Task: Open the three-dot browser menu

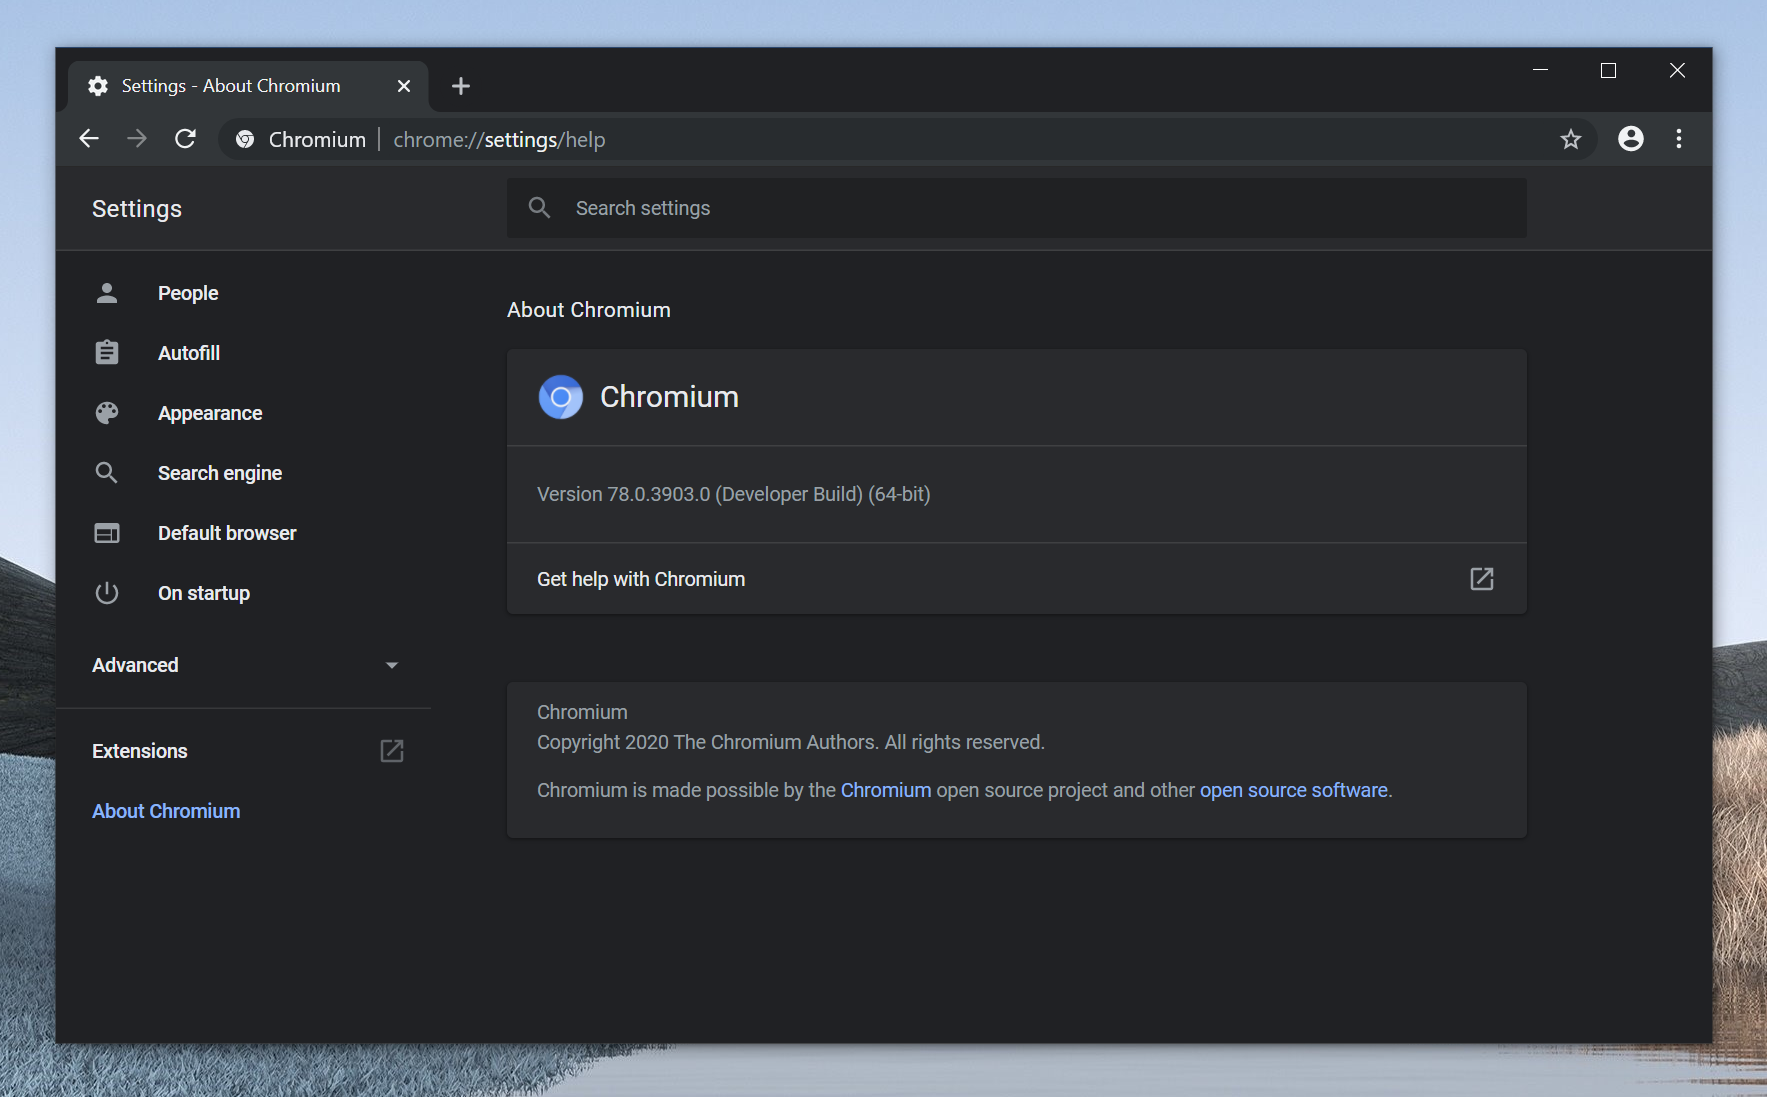Action: [1678, 139]
